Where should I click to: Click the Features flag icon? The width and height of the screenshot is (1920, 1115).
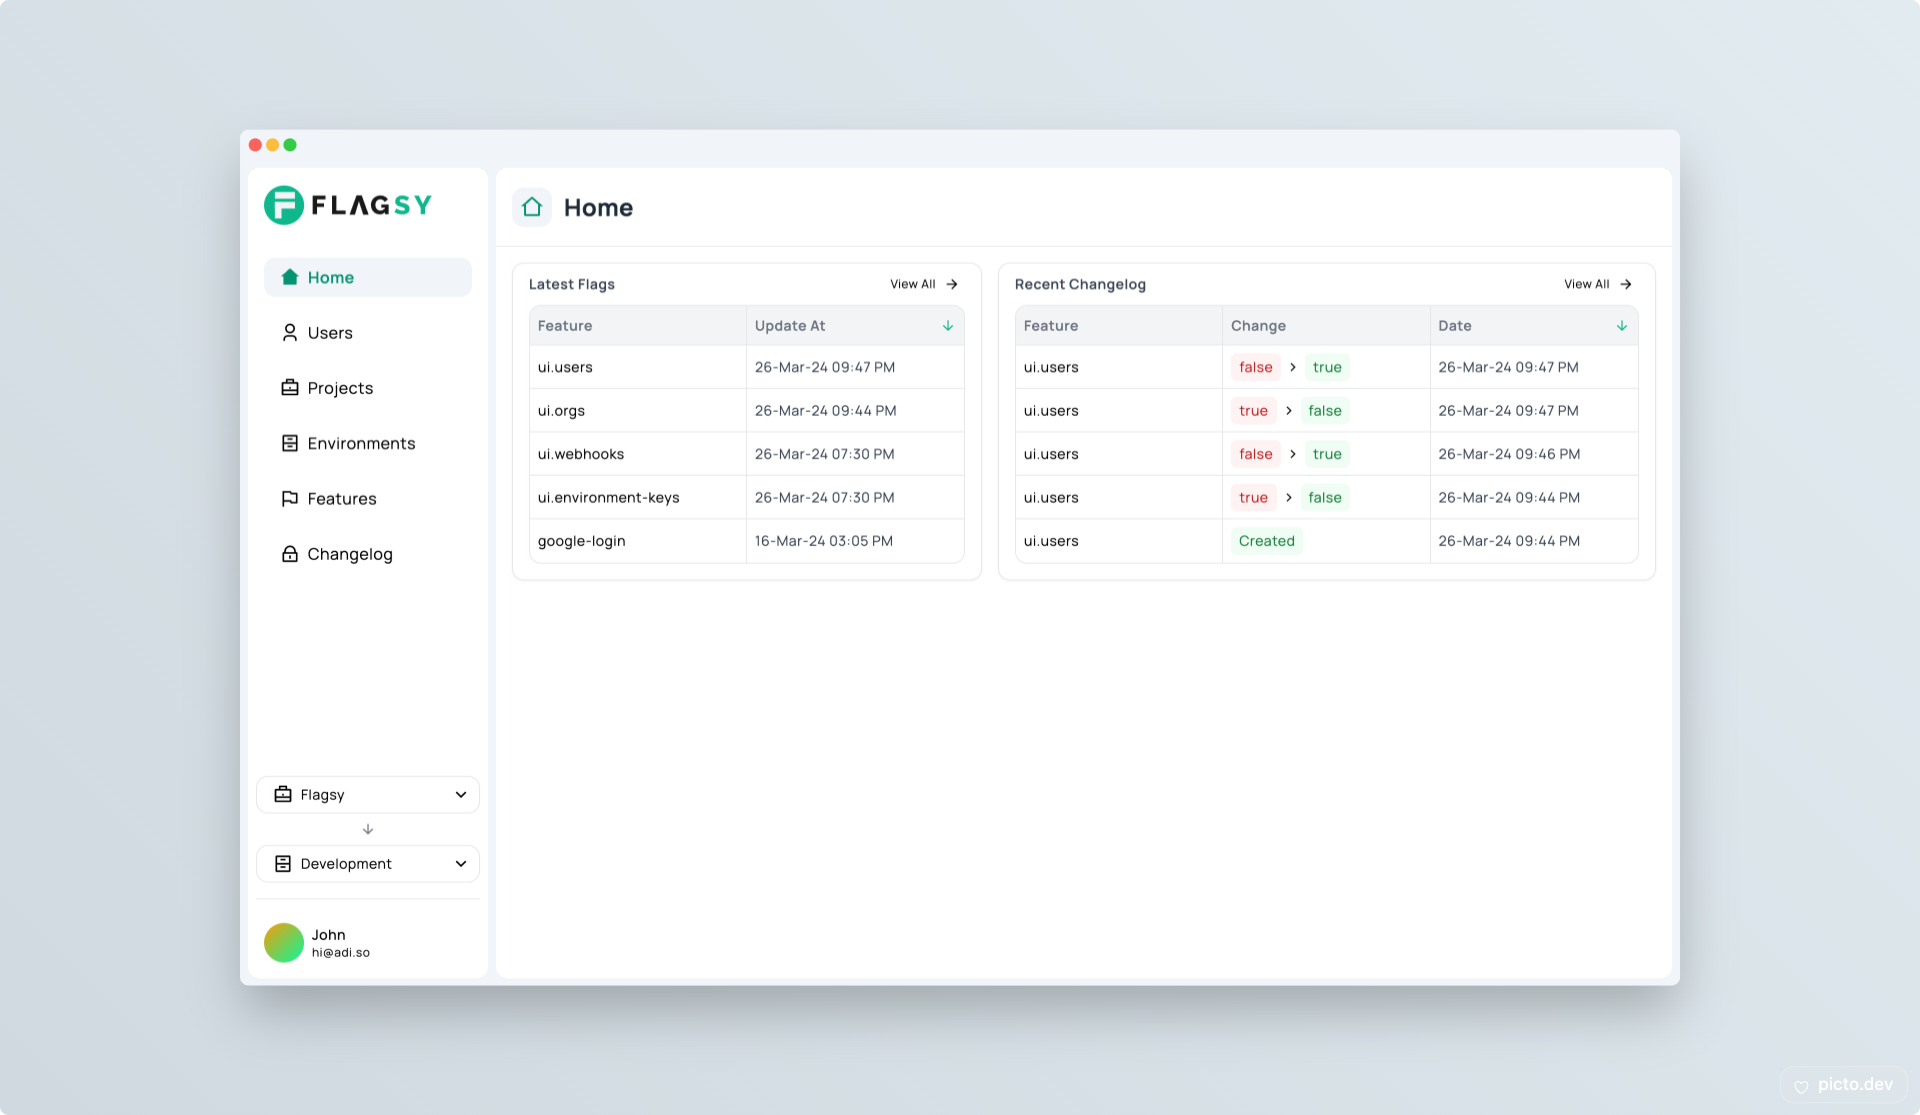pos(290,498)
